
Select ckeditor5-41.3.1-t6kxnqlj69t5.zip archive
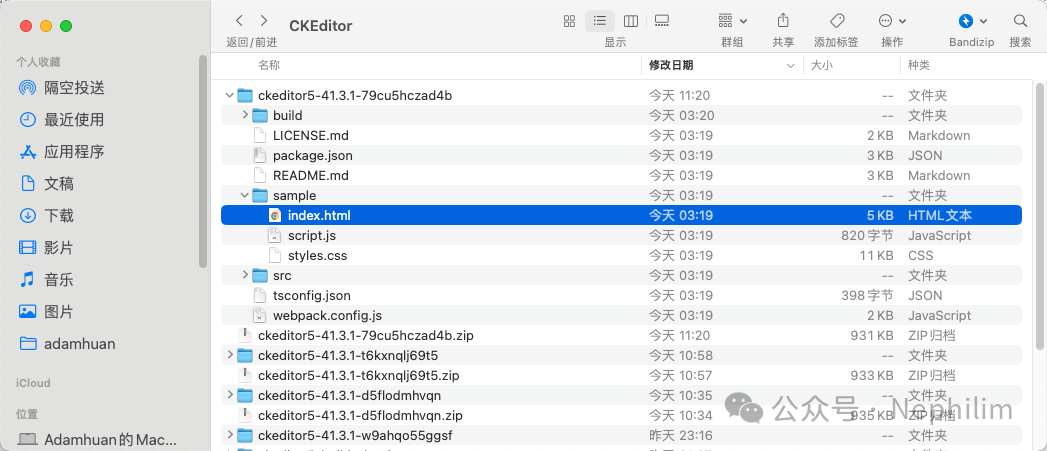point(358,375)
